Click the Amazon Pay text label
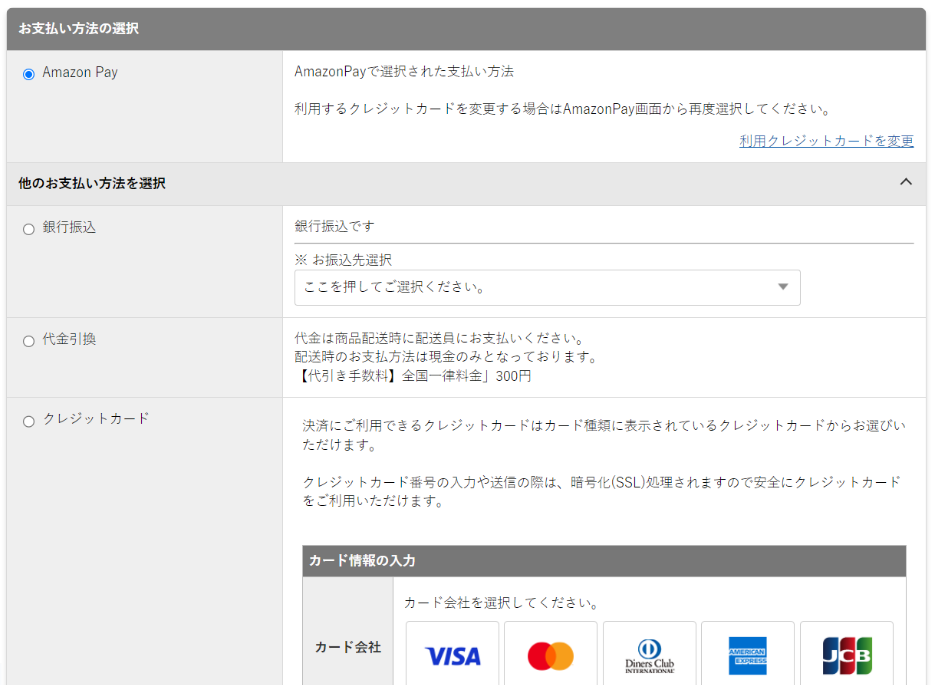The height and width of the screenshot is (685, 931). pyautogui.click(x=80, y=73)
